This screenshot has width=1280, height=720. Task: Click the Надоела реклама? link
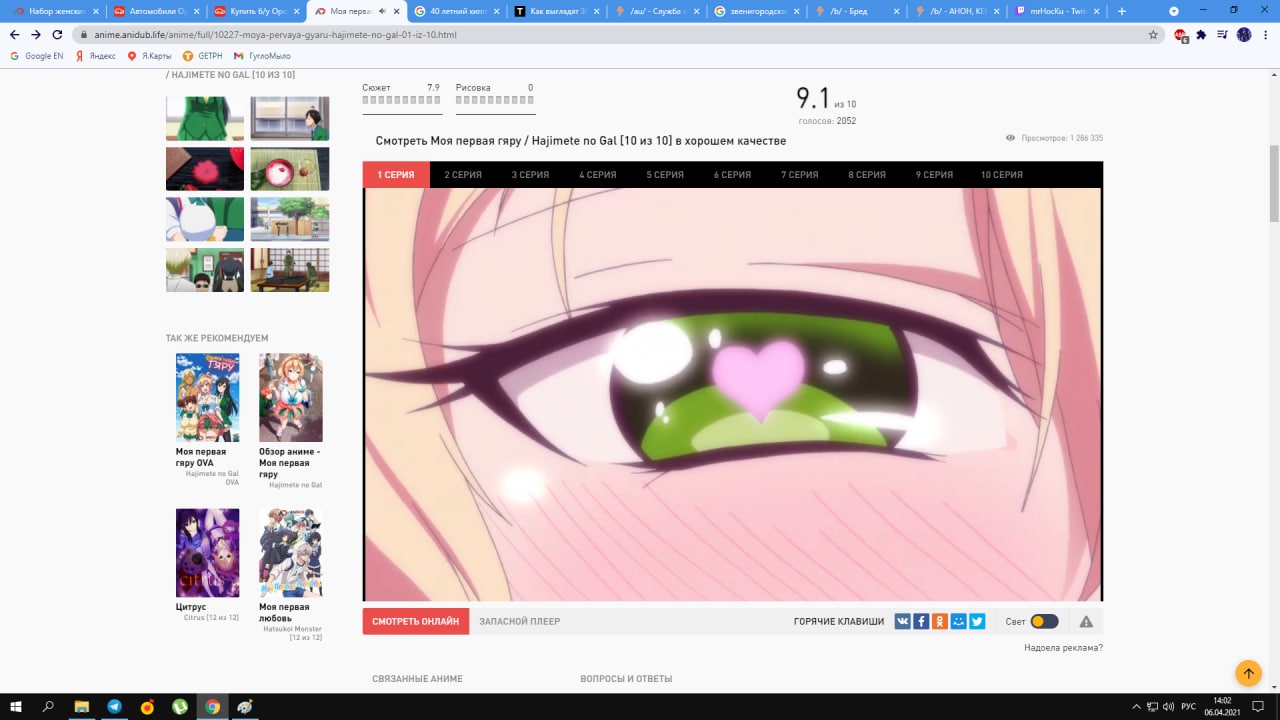click(1063, 648)
